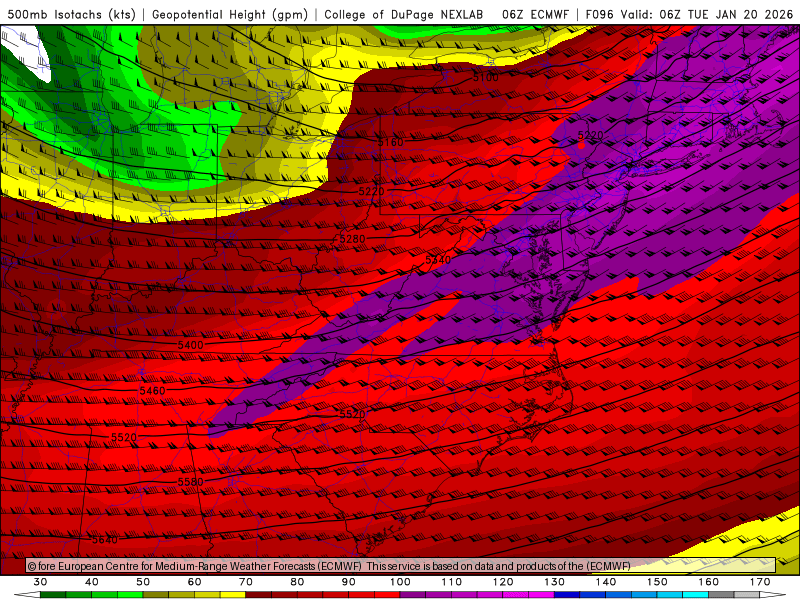Select the 40 value on the color scale
The width and height of the screenshot is (800, 600).
tap(92, 582)
